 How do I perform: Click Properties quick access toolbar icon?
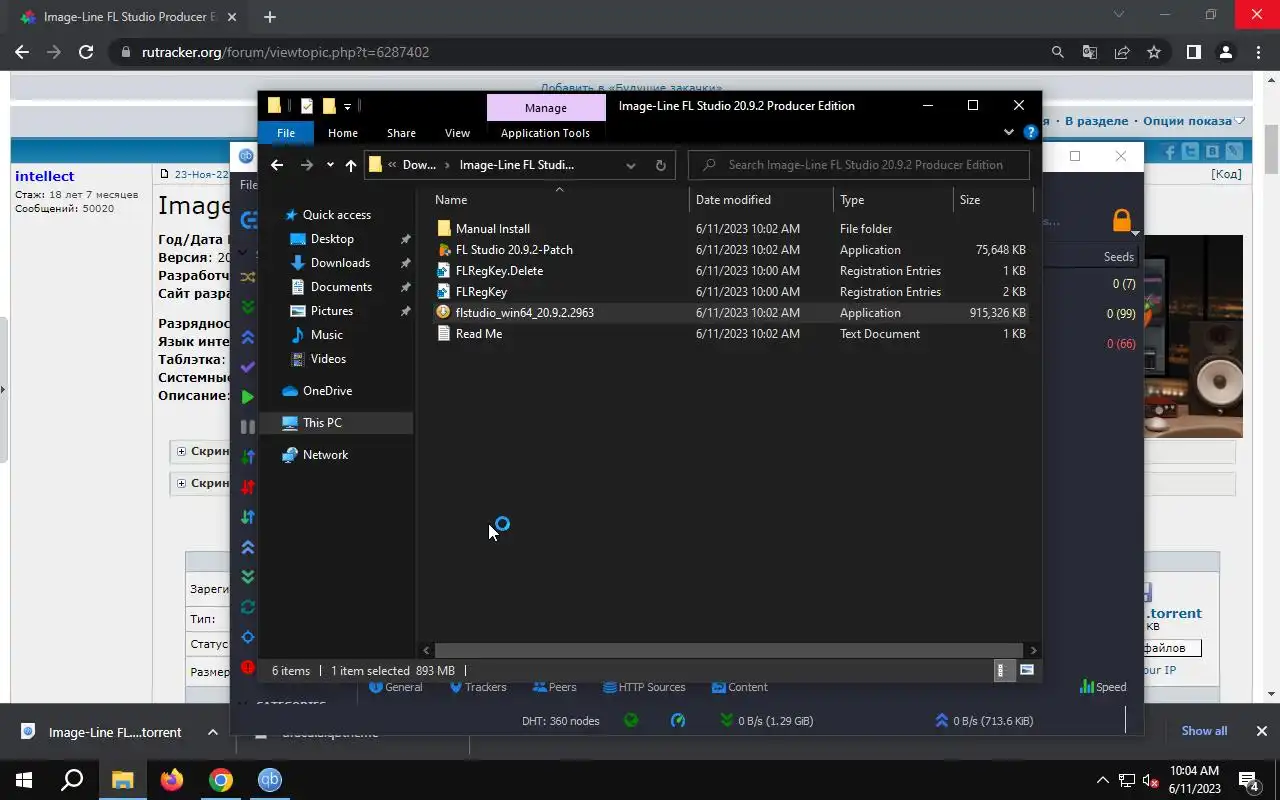click(306, 105)
